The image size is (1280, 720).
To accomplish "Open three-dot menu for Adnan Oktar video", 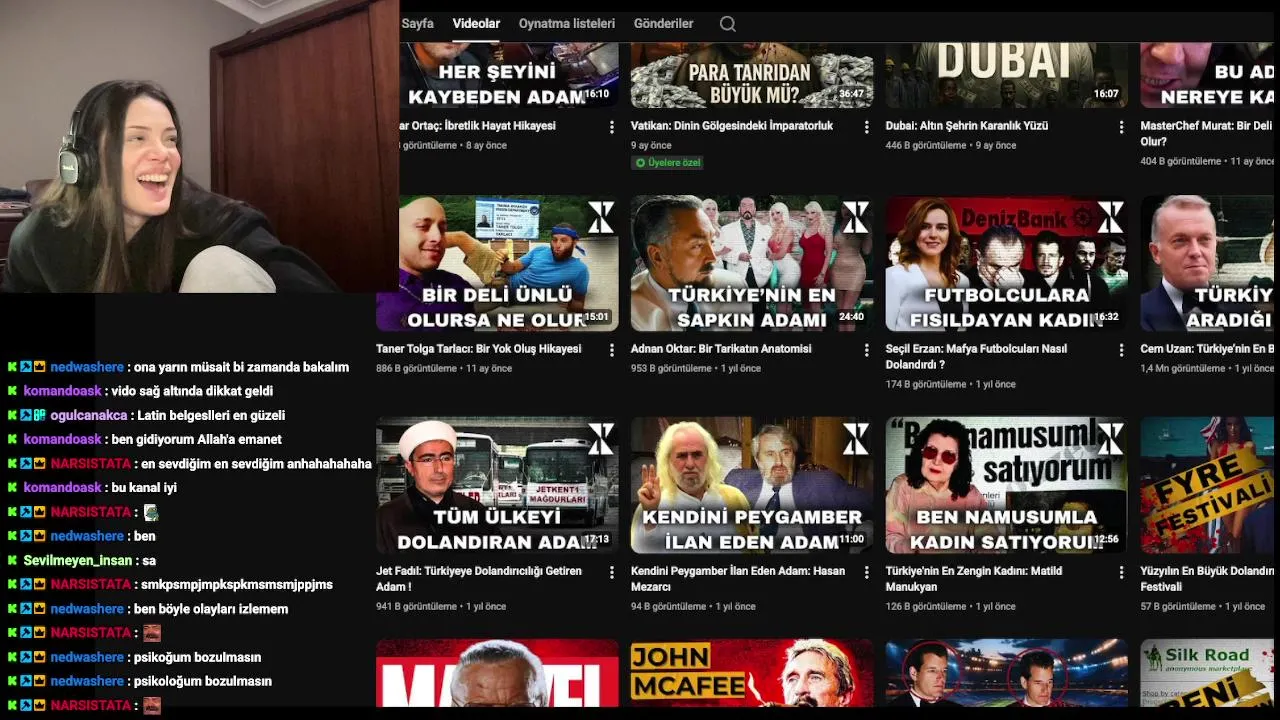I will 867,350.
